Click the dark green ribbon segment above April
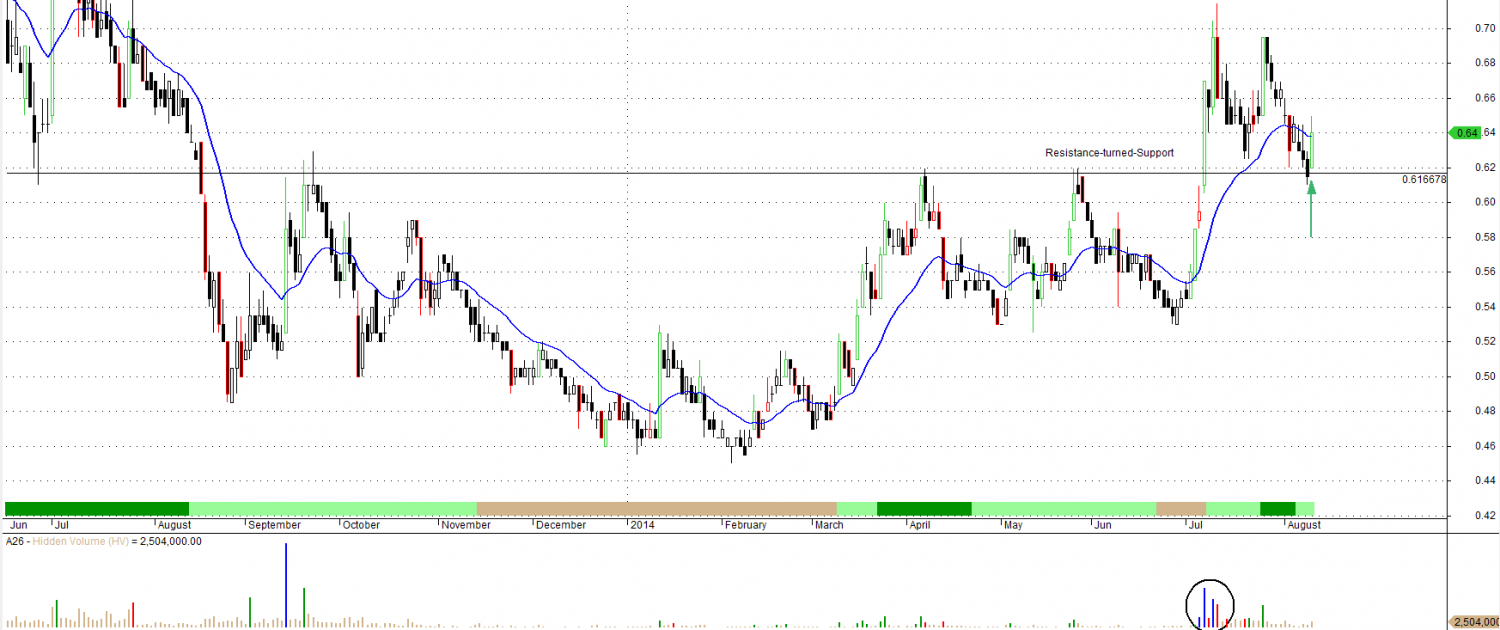Screen dimensions: 1500x630 point(924,508)
